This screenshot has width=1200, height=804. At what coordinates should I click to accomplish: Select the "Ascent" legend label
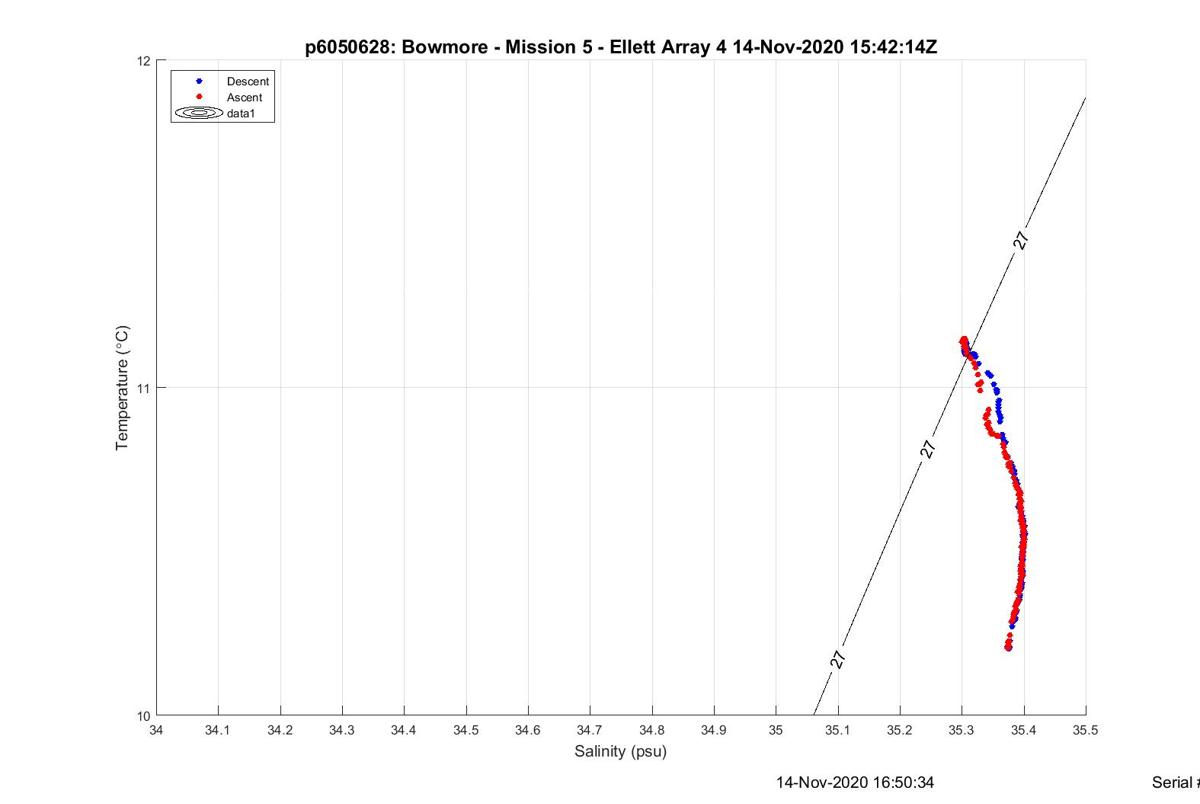click(245, 97)
